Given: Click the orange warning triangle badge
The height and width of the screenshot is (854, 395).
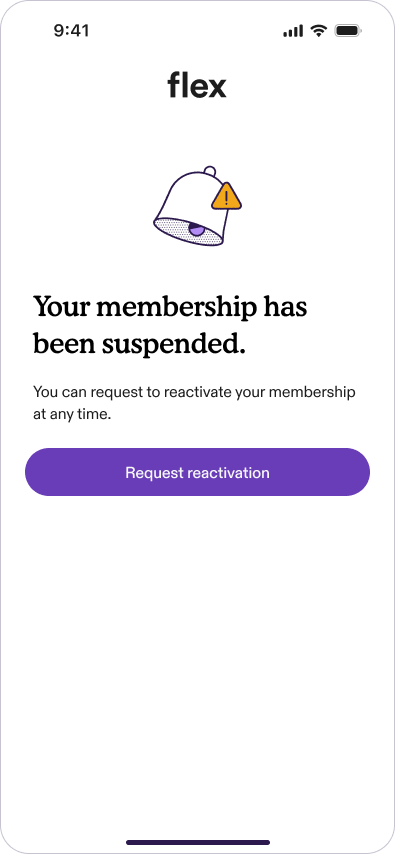Looking at the screenshot, I should [226, 197].
